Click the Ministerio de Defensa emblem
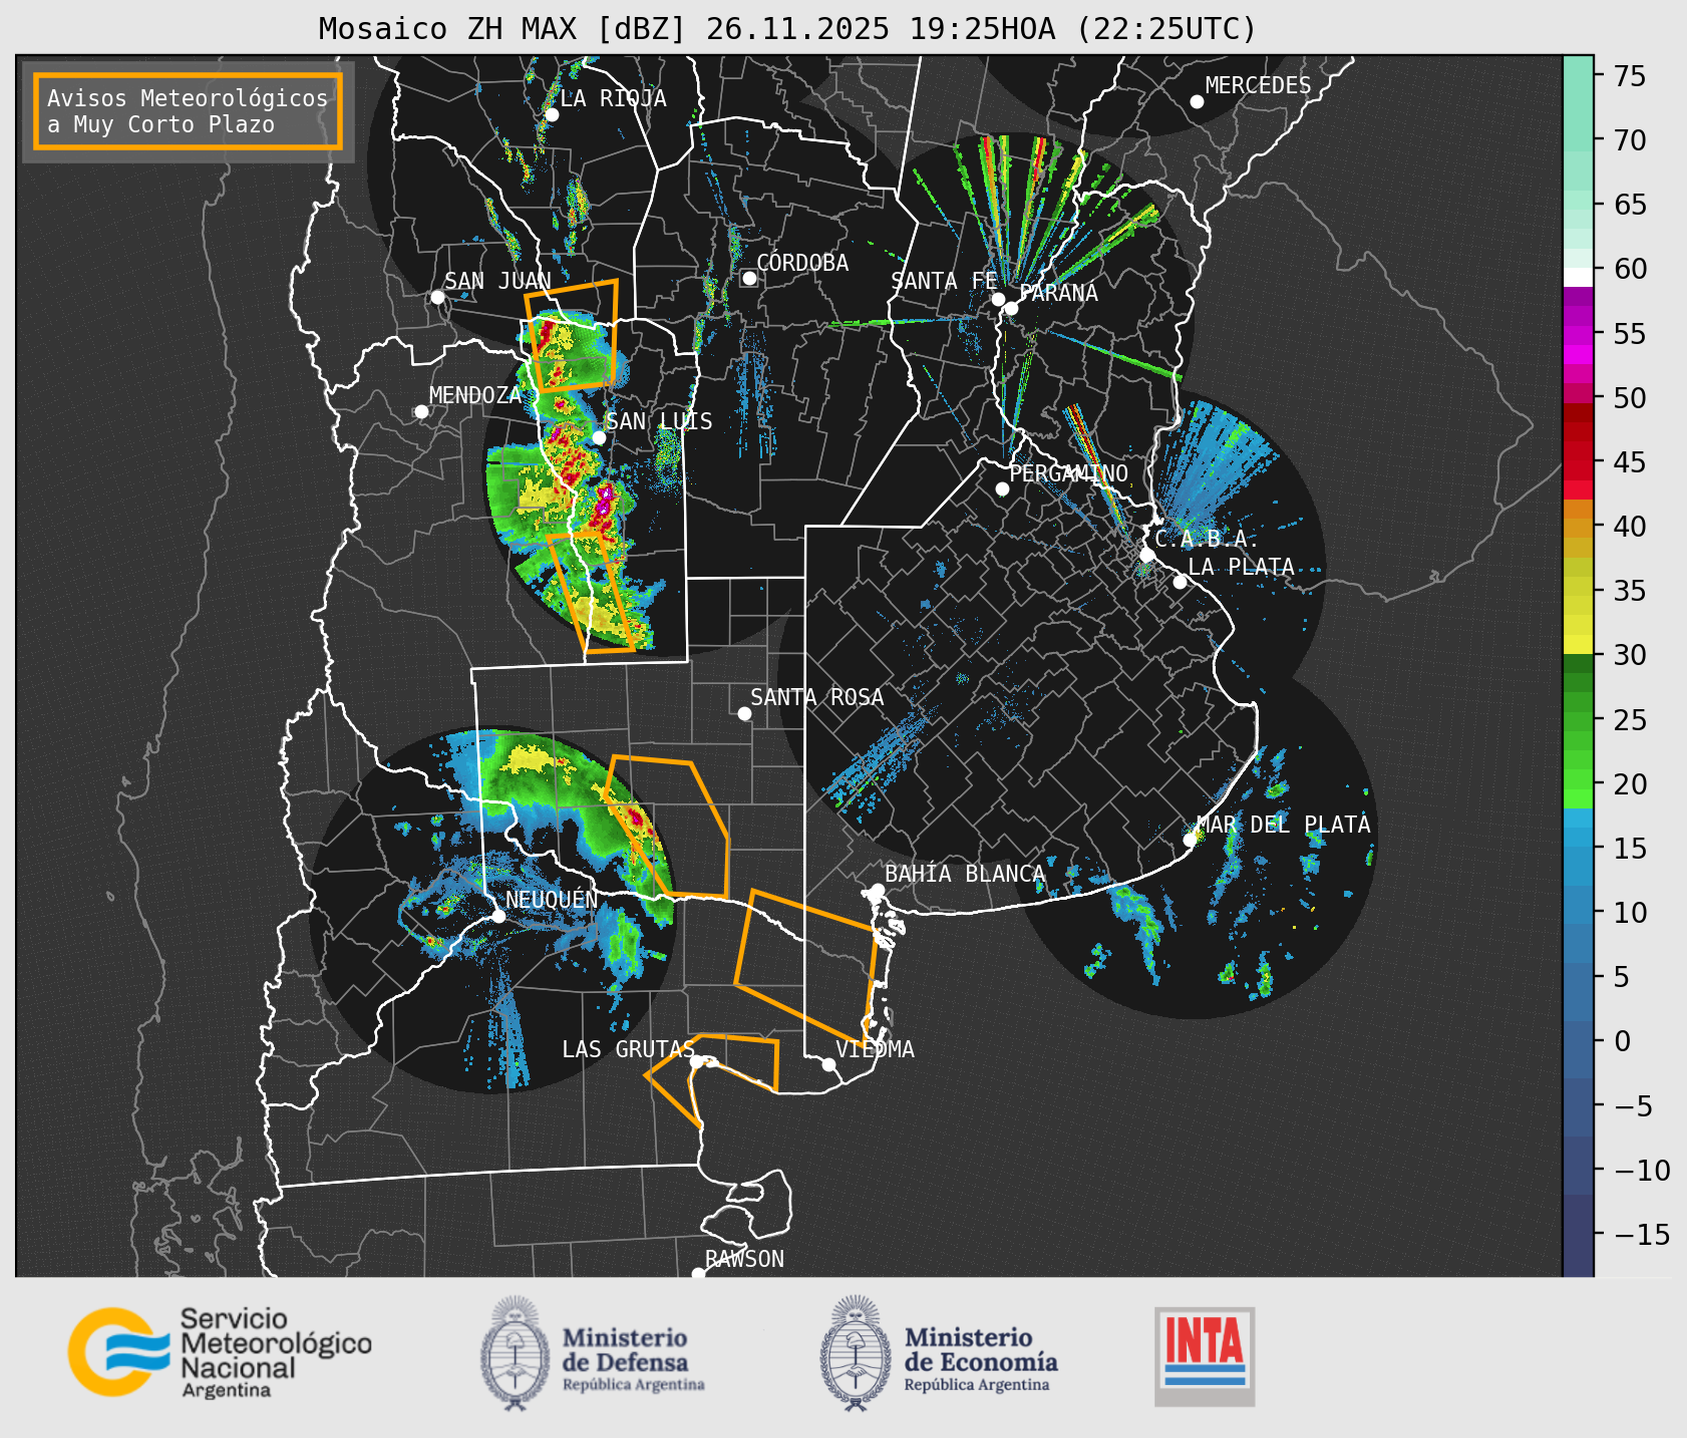 (515, 1354)
